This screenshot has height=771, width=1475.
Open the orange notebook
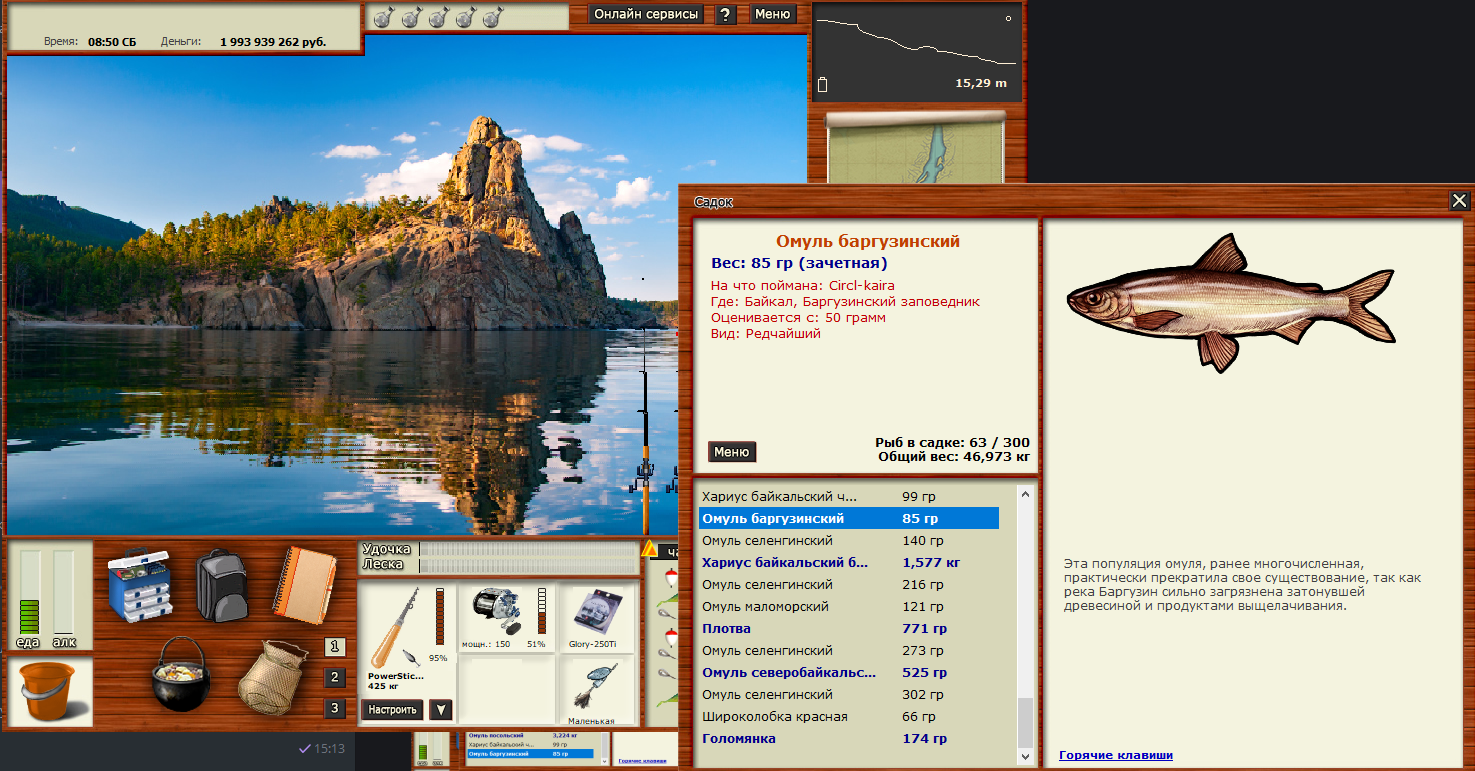(305, 585)
